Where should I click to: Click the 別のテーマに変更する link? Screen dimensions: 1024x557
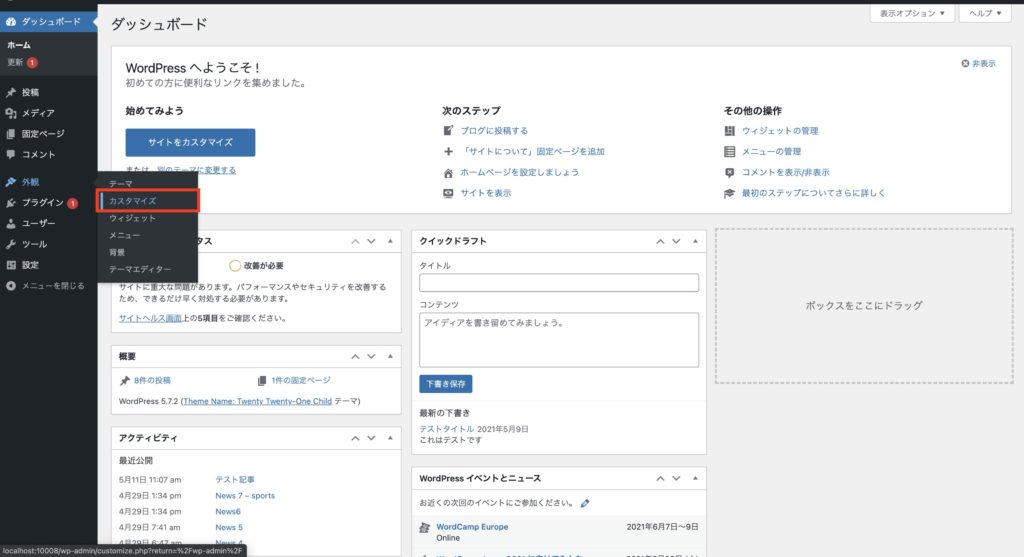click(x=197, y=170)
